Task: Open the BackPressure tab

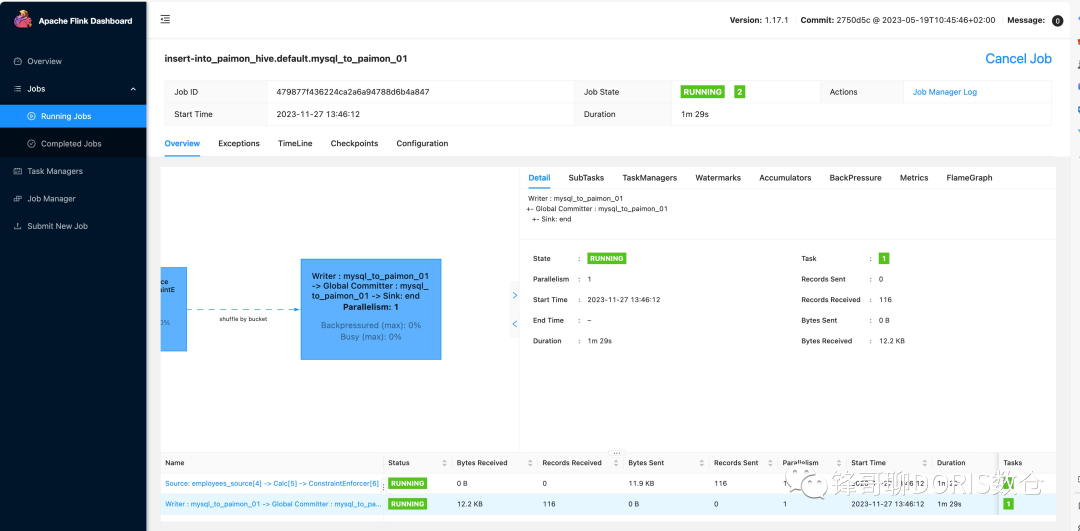Action: tap(855, 178)
